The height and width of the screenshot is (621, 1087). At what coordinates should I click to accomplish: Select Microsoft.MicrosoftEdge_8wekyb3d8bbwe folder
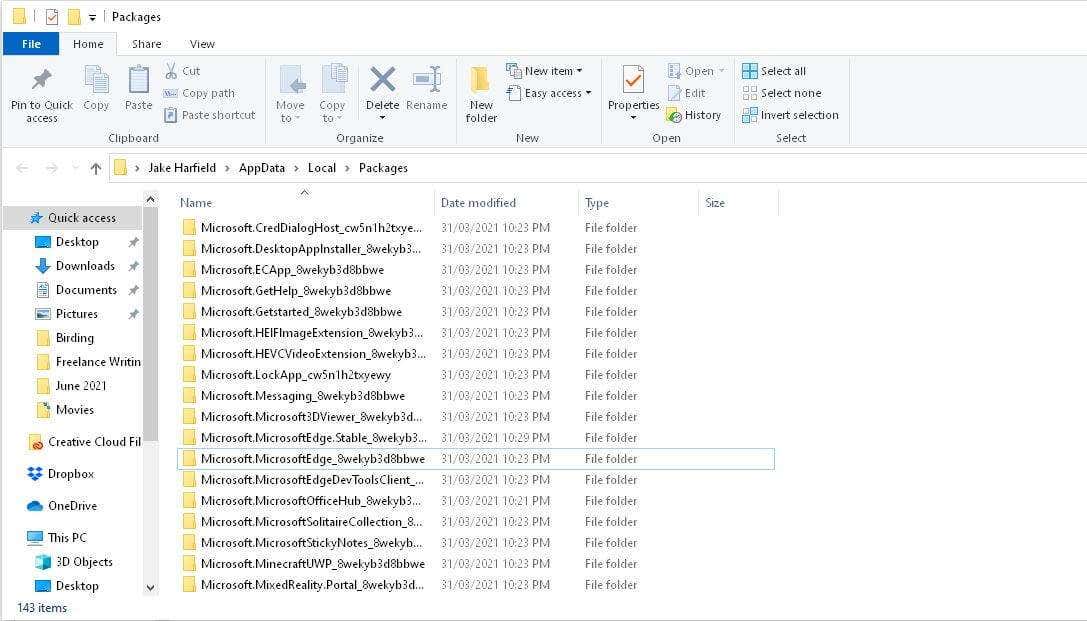(x=476, y=459)
